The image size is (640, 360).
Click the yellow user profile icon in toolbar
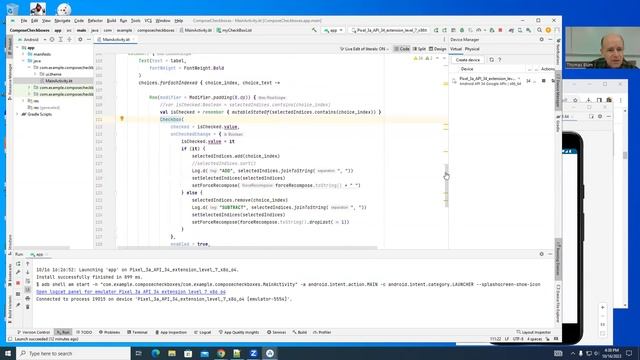[548, 30]
